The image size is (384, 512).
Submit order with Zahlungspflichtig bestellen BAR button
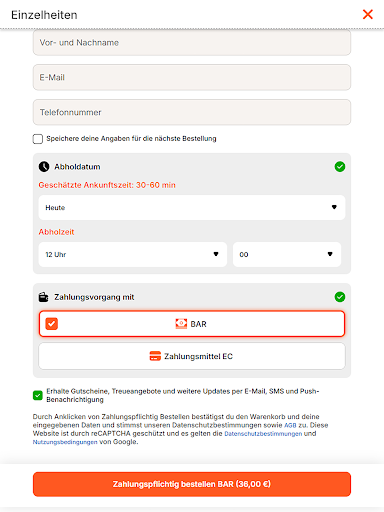[192, 484]
